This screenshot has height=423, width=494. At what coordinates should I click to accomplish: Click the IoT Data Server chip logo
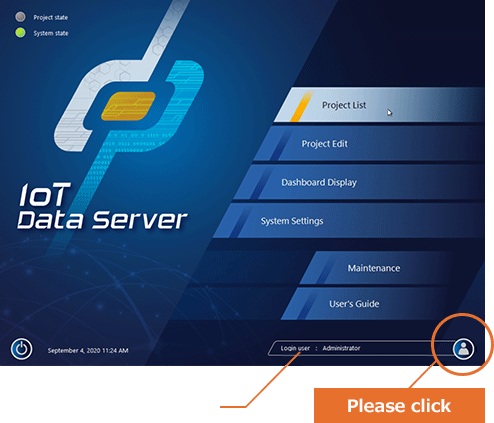[x=128, y=106]
